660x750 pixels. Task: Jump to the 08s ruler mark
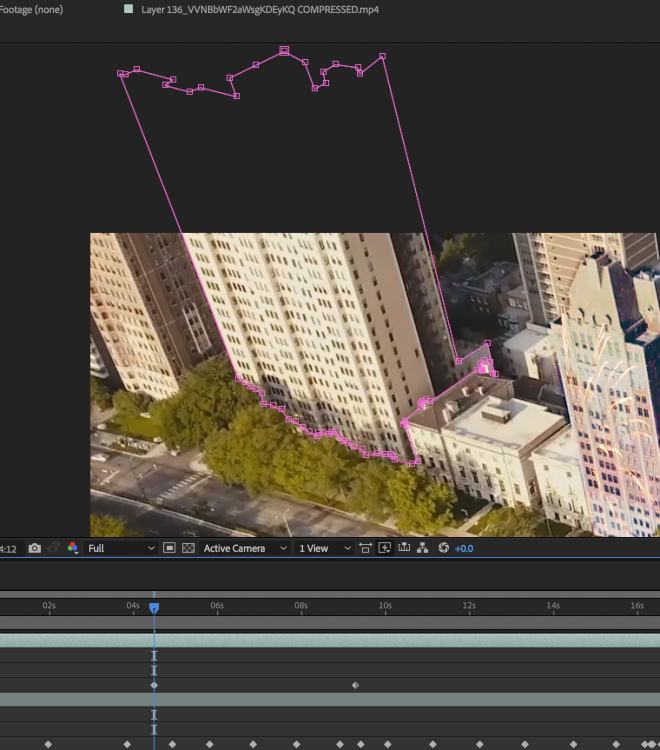(301, 606)
